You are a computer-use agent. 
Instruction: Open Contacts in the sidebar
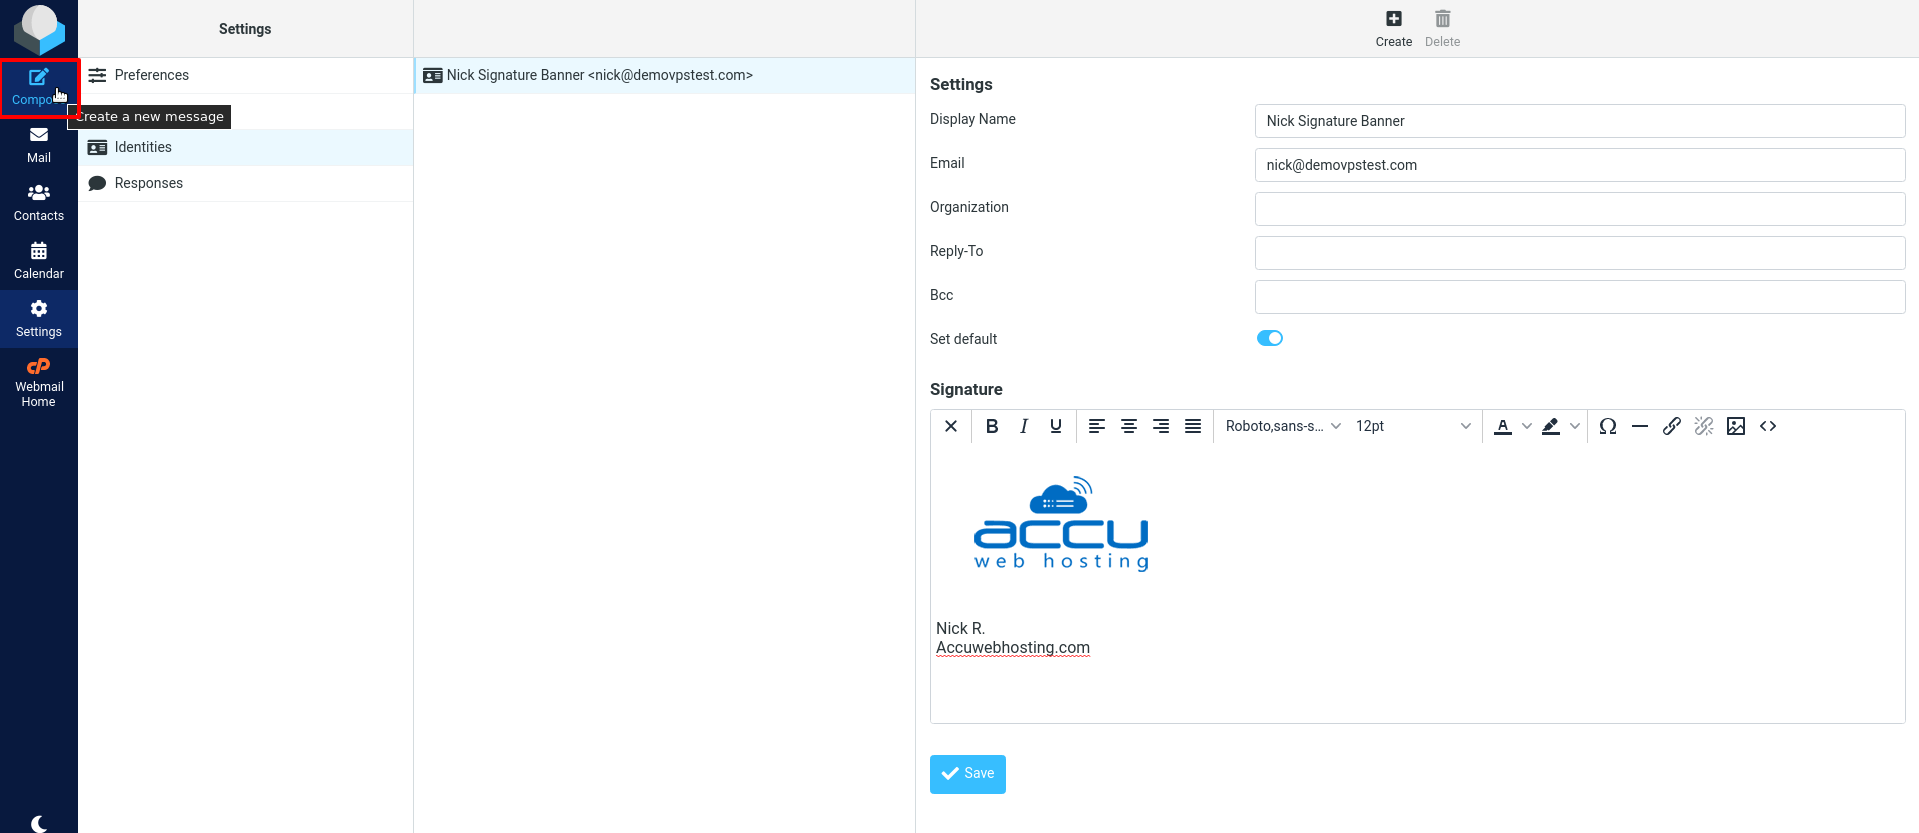point(39,203)
